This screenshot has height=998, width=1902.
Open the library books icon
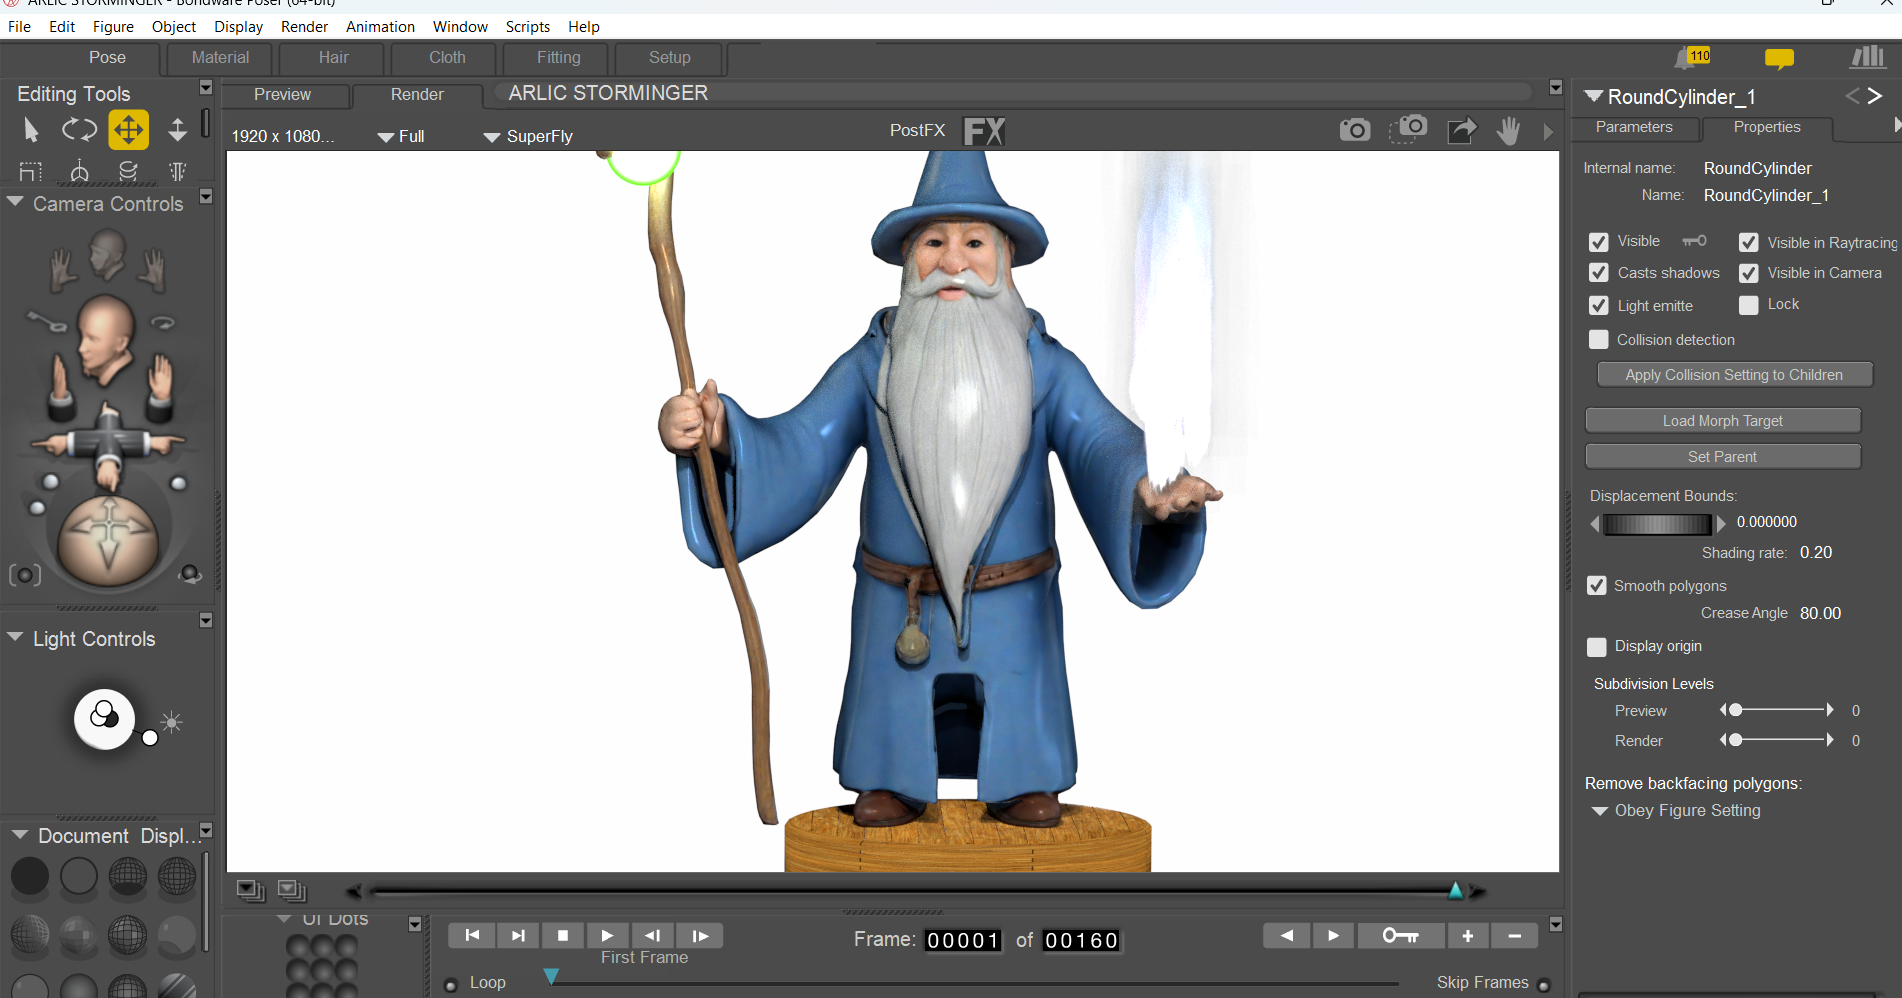click(x=1867, y=58)
